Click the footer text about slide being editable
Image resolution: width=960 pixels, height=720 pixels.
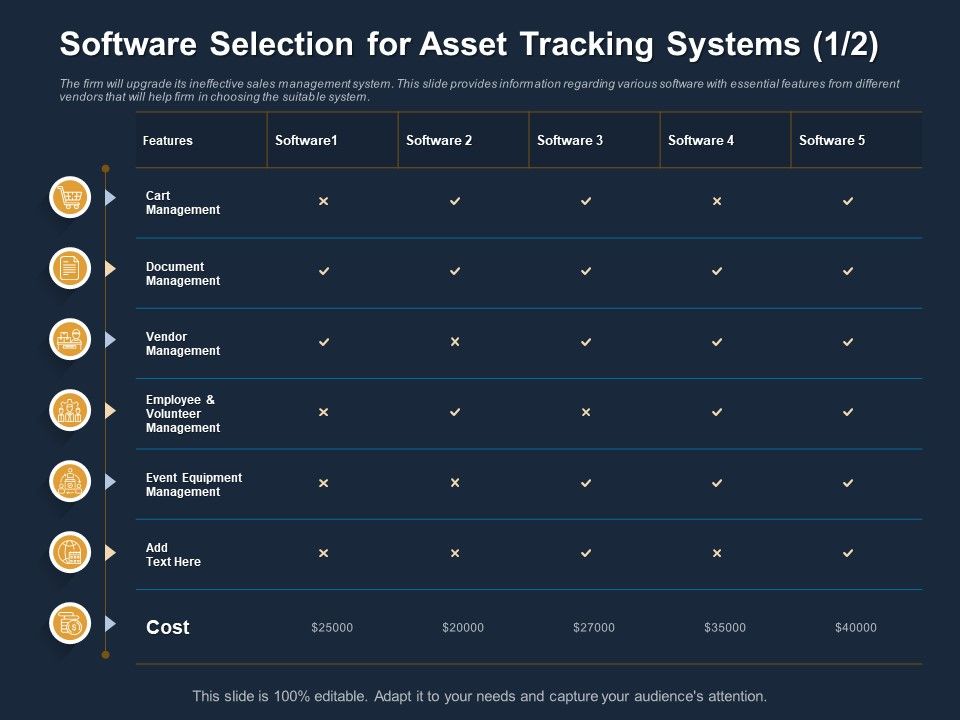click(x=479, y=696)
